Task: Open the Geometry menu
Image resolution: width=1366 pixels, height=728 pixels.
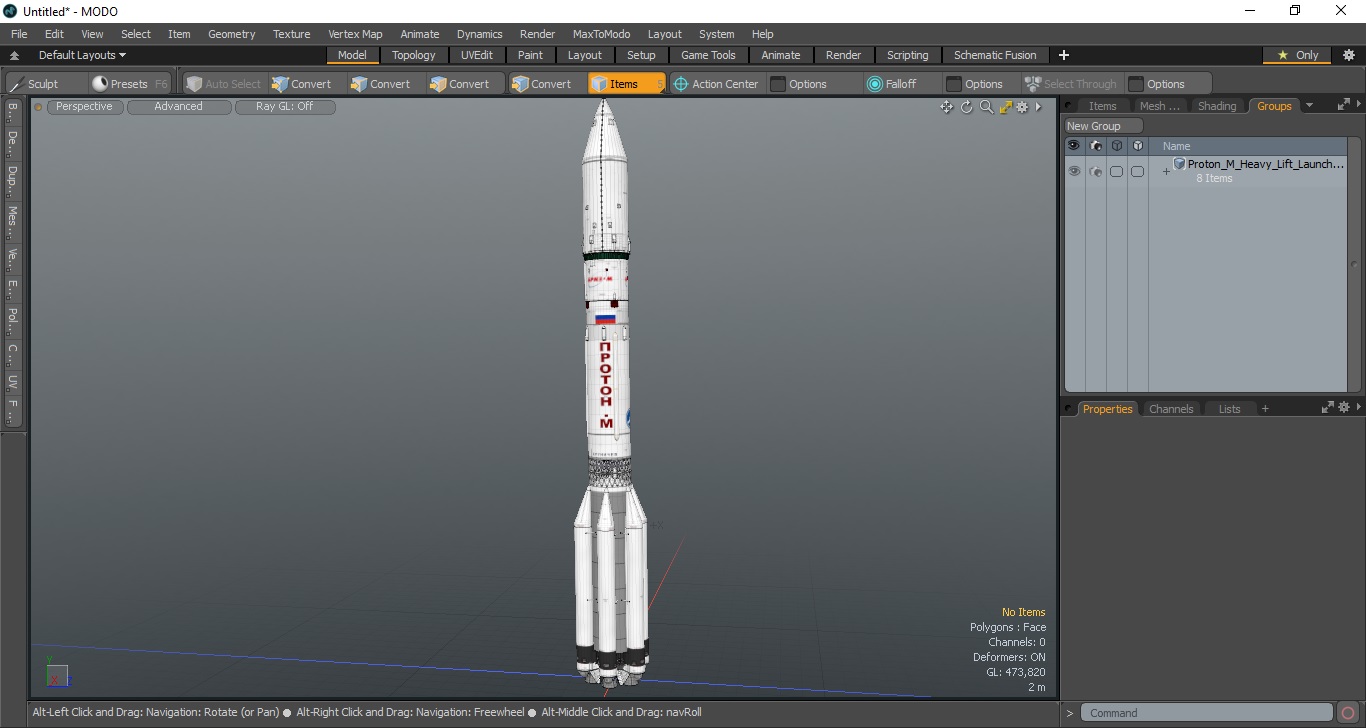Action: [x=231, y=34]
